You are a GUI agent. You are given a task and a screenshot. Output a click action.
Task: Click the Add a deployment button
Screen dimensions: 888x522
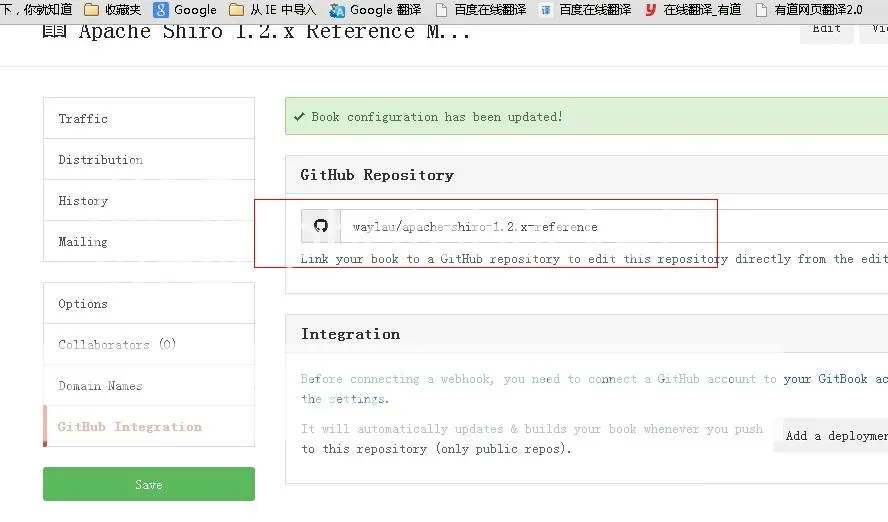(x=831, y=435)
